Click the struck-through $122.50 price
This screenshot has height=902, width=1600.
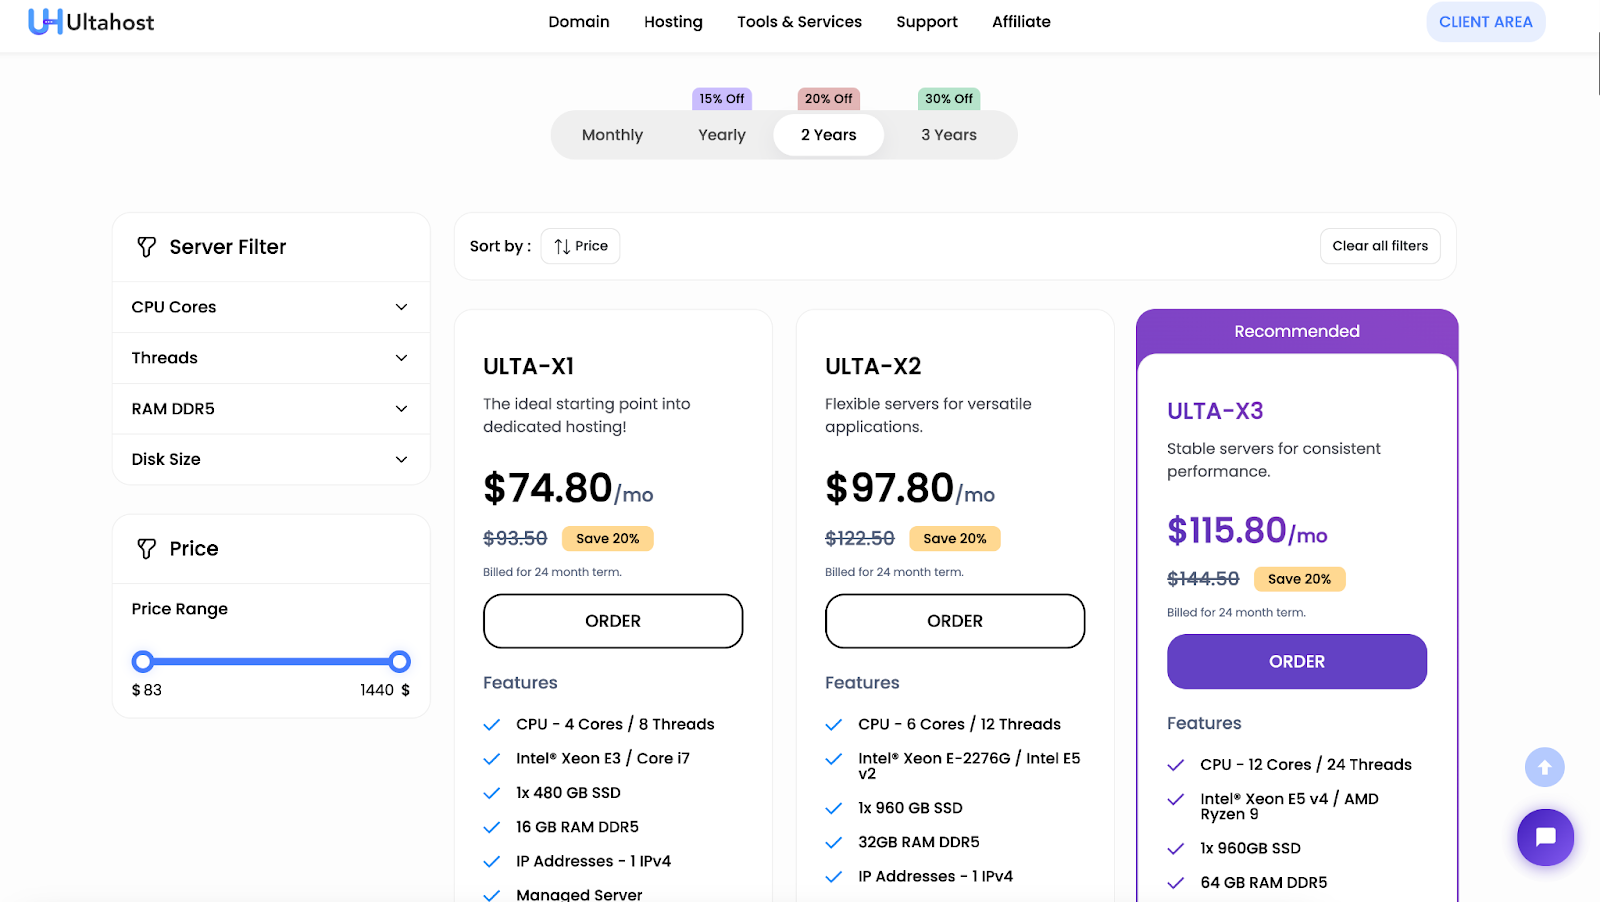tap(860, 539)
